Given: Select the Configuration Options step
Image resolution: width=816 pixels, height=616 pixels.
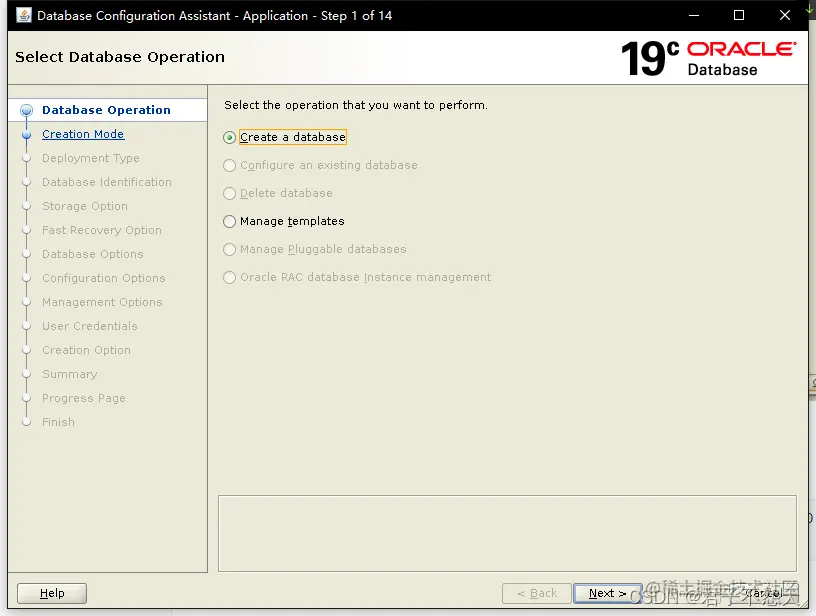Looking at the screenshot, I should click(x=104, y=278).
